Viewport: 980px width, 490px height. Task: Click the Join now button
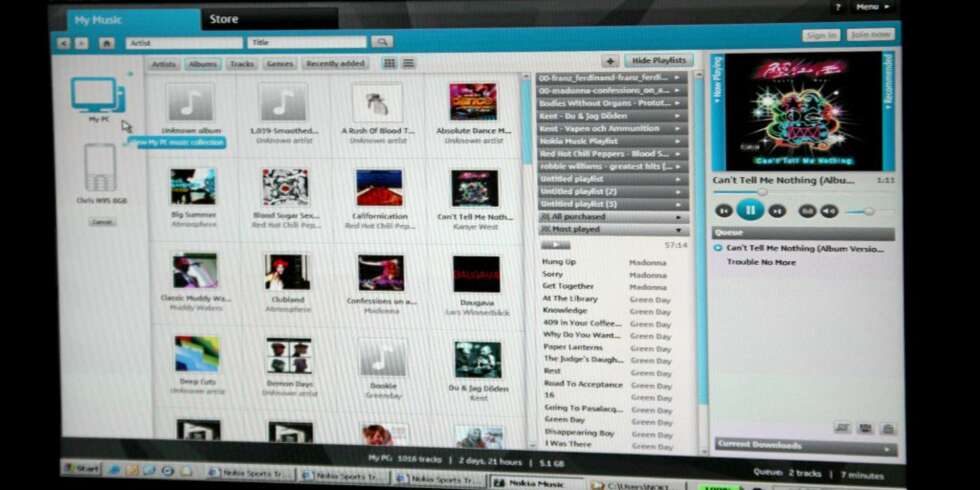point(871,35)
